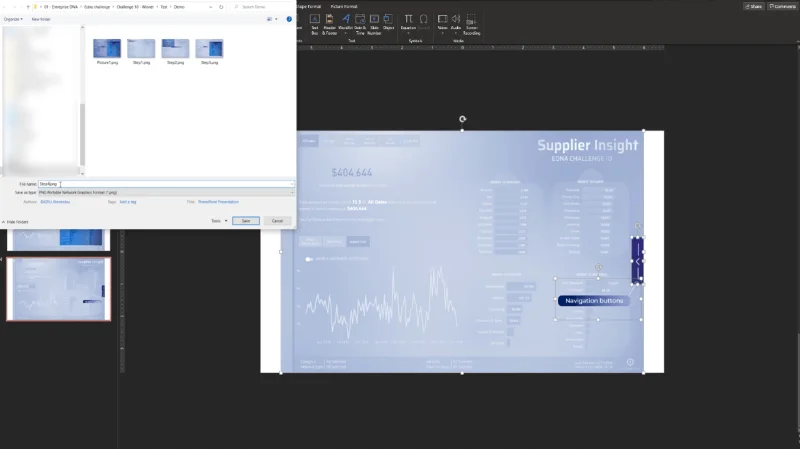This screenshot has width=800, height=449.
Task: Expand the File name history dropdown
Action: tap(292, 184)
